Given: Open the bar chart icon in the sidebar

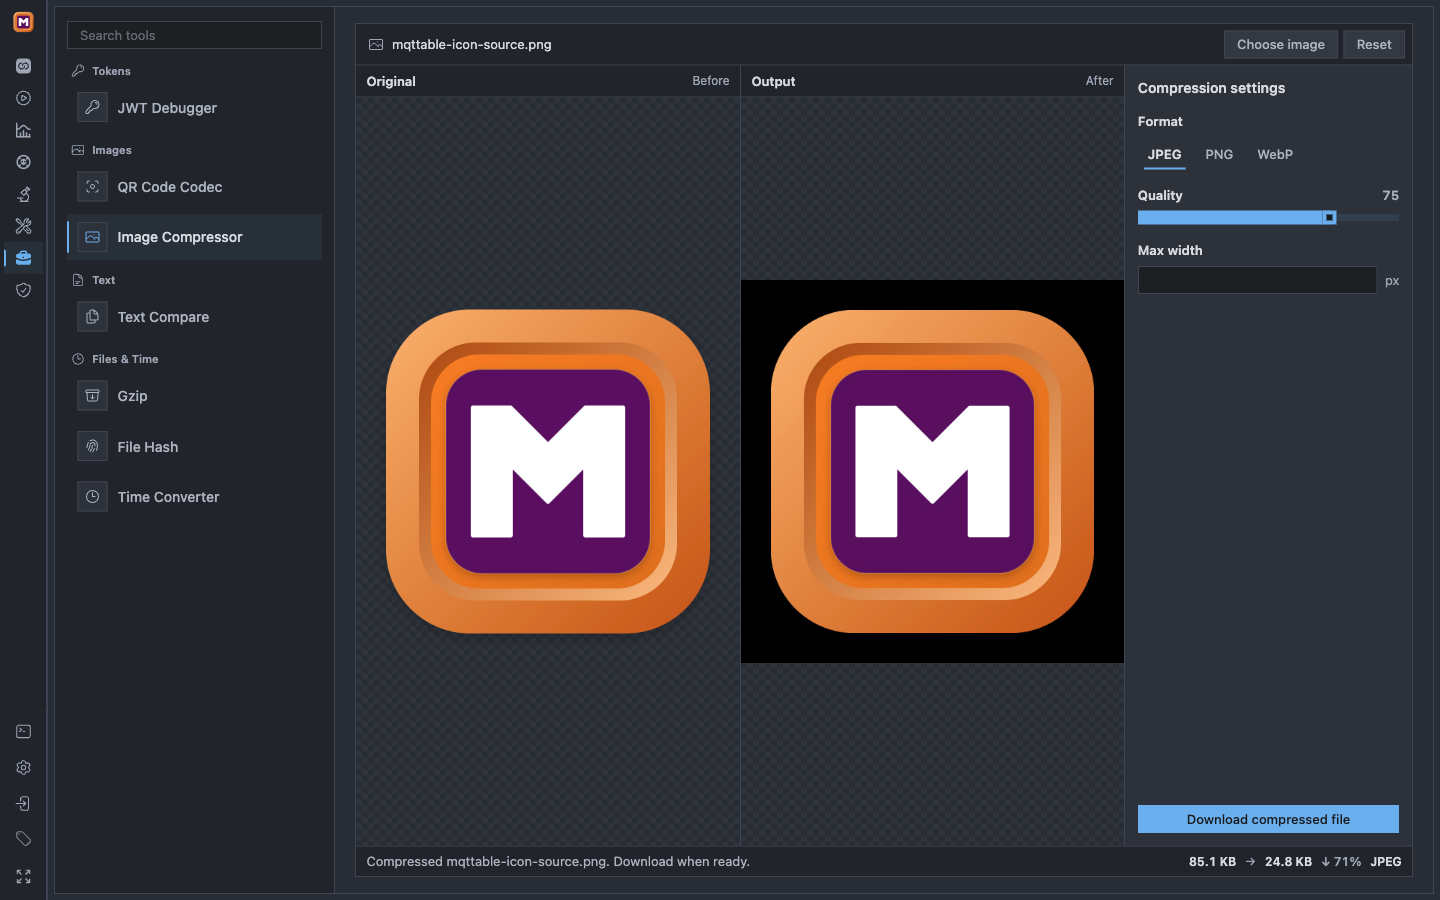Looking at the screenshot, I should [x=23, y=130].
